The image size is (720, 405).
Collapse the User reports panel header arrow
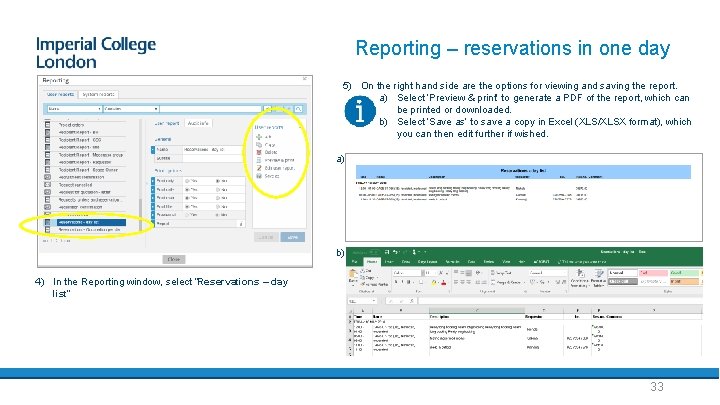(300, 127)
